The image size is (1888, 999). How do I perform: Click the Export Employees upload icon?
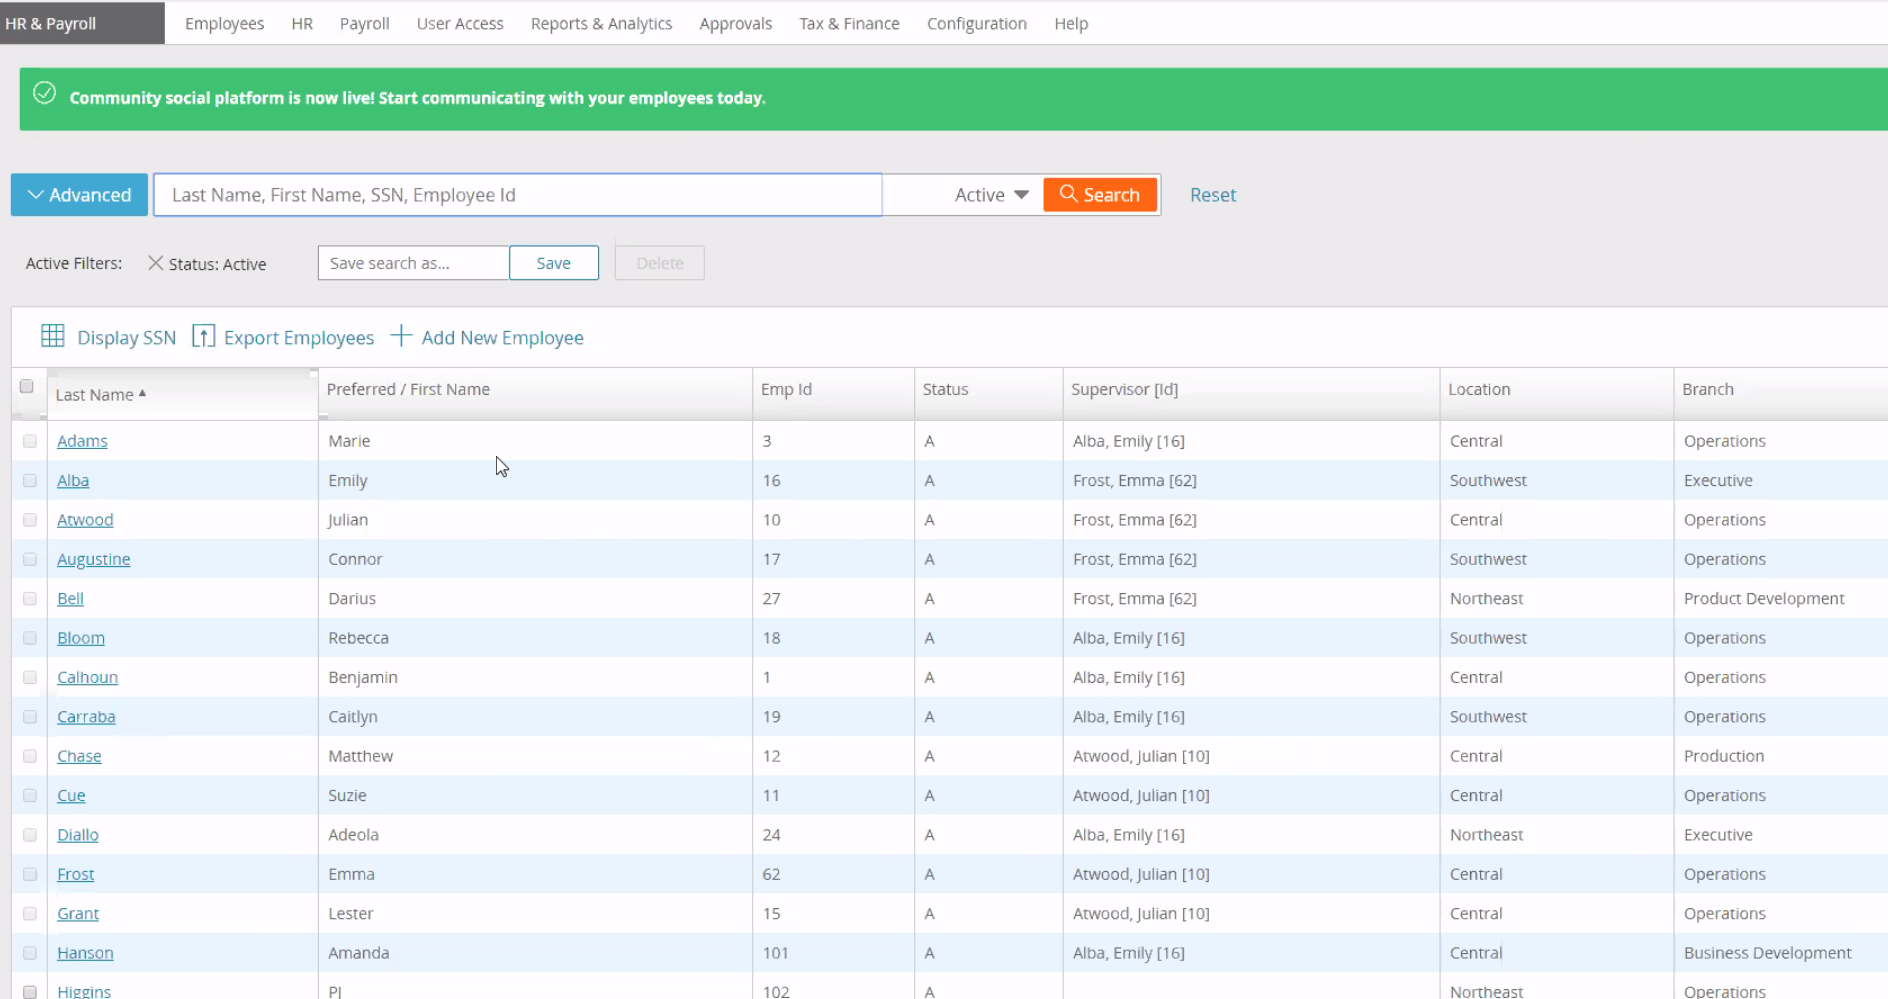[203, 336]
